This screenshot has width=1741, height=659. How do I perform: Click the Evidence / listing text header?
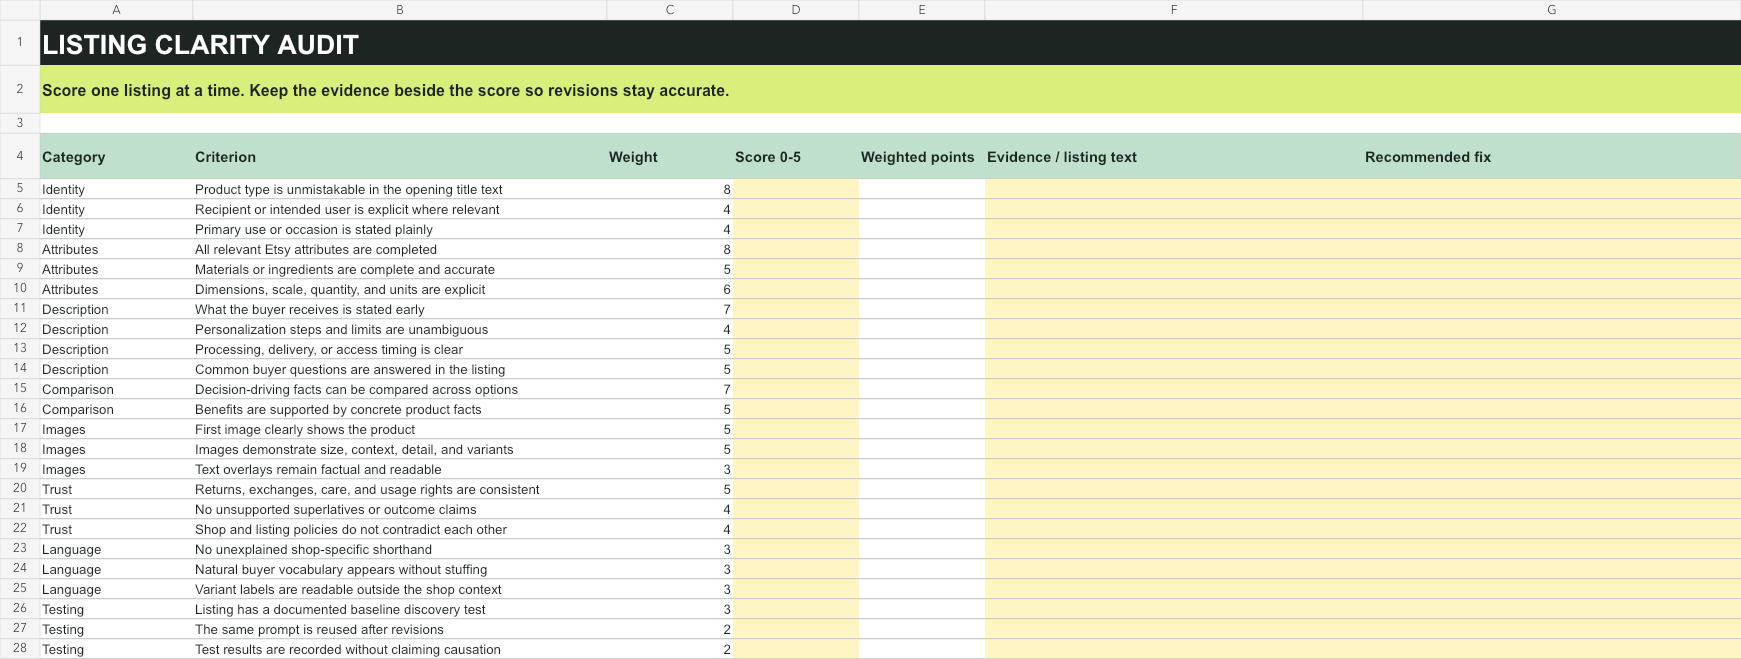(1174, 156)
